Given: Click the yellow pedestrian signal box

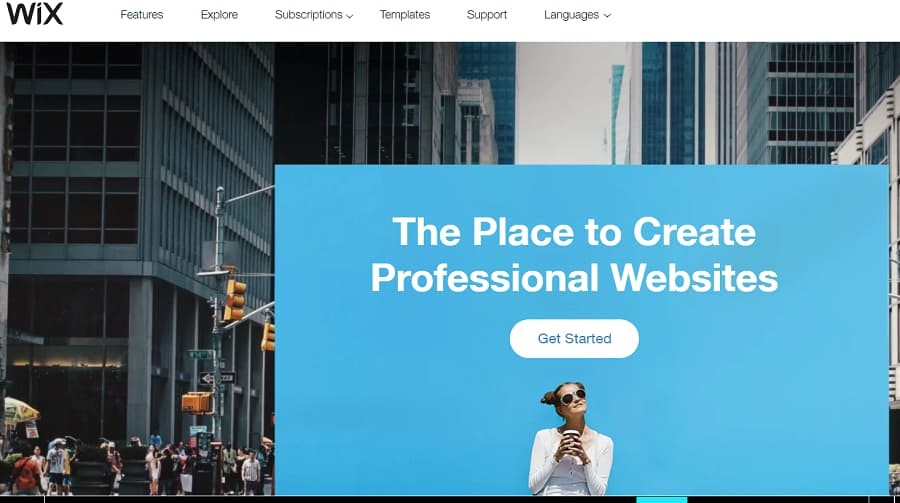Looking at the screenshot, I should [x=196, y=403].
